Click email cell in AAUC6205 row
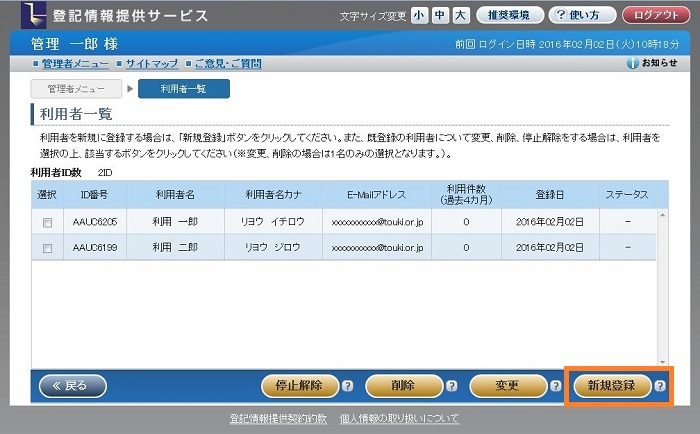This screenshot has width=700, height=434. (377, 222)
